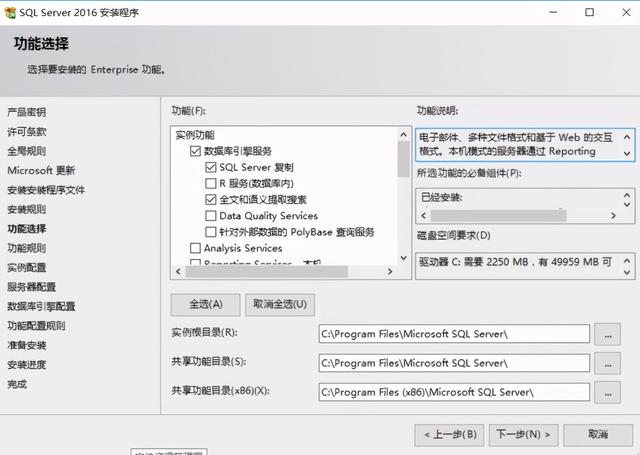Select the 功能选择 step

coord(27,229)
